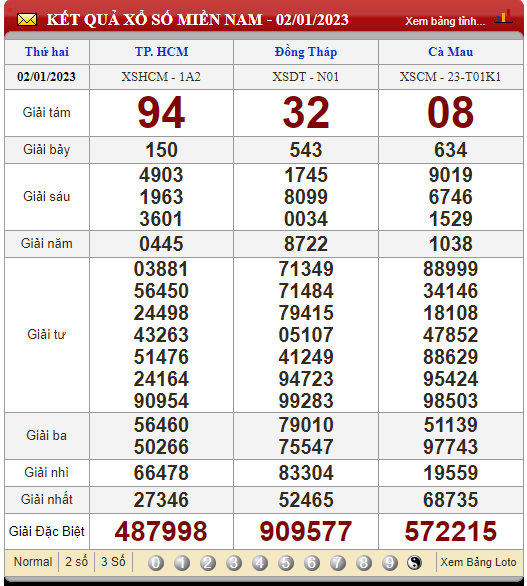Screen dimensions: 527x586
Task: Filter loto by digit 3 ball
Action: coord(234,562)
